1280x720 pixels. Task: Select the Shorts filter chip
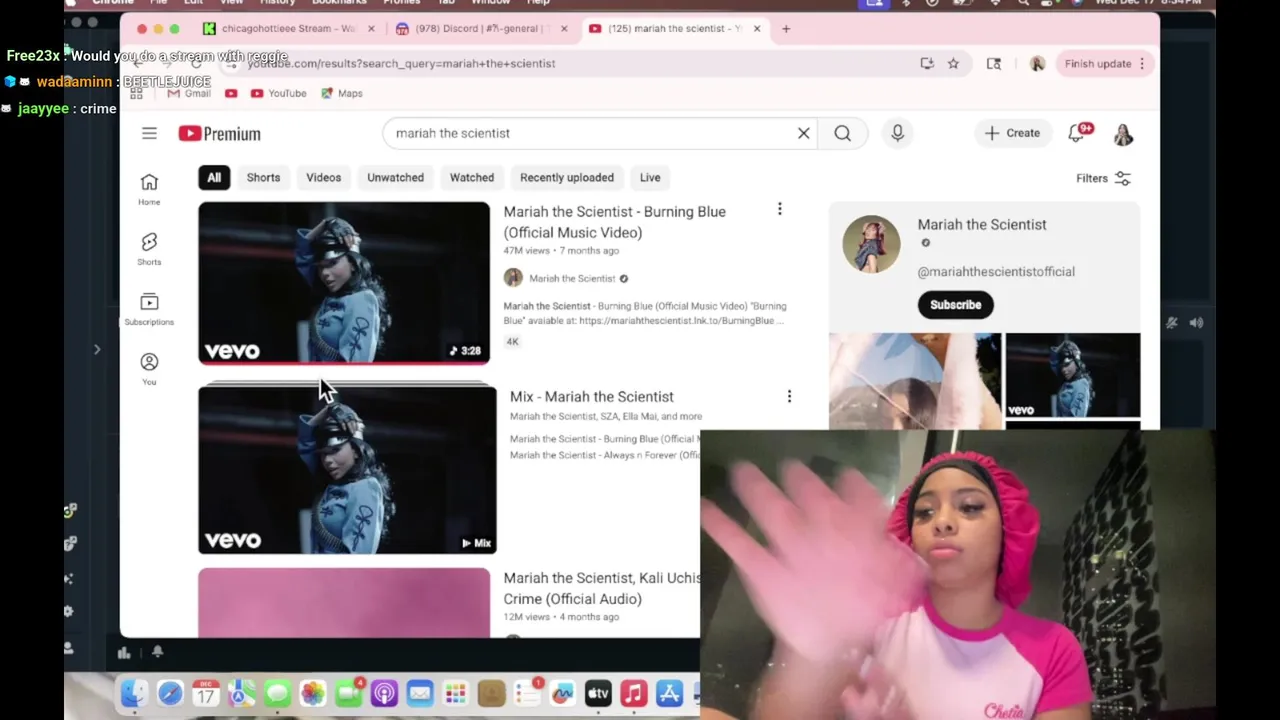point(263,178)
